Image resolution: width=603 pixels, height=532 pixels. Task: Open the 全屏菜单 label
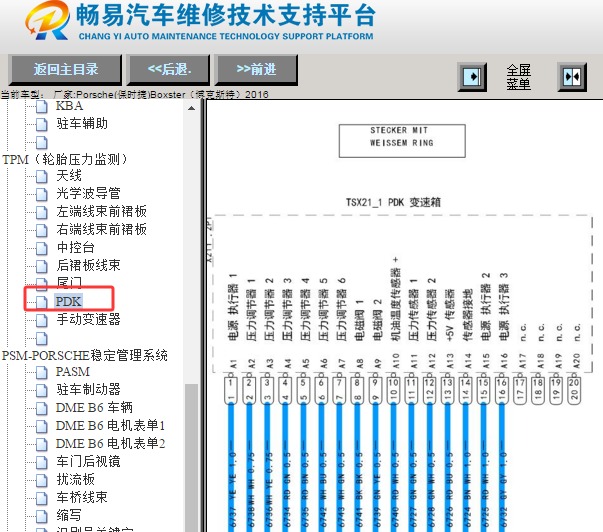coord(518,77)
